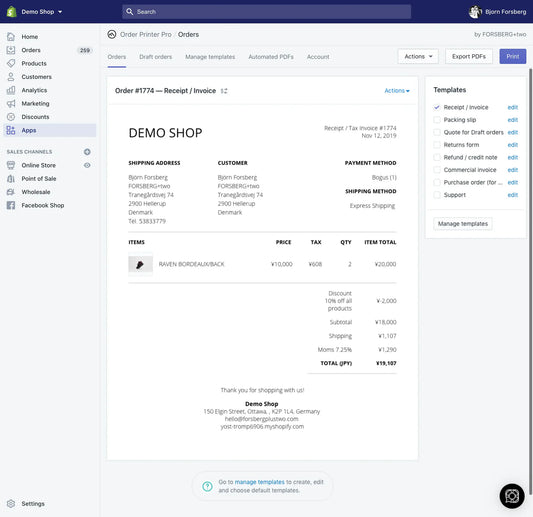This screenshot has height=517, width=533.
Task: Click the Shopify bag logo icon
Action: 12,12
